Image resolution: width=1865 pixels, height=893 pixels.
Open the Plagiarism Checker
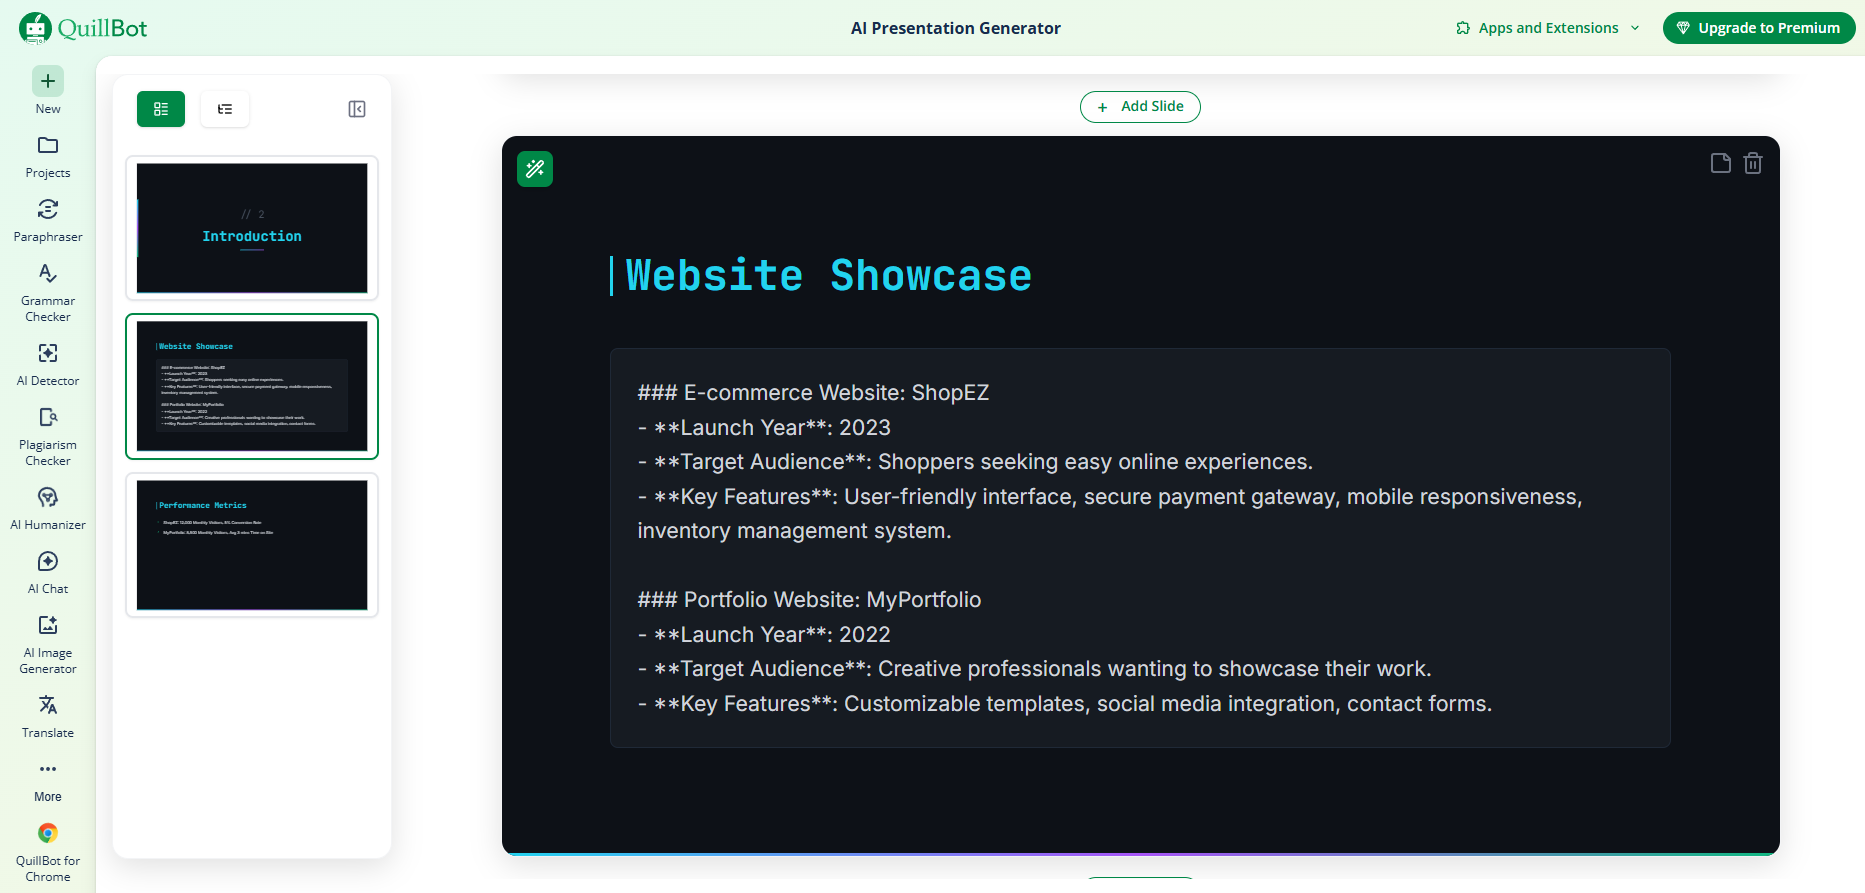click(x=48, y=436)
